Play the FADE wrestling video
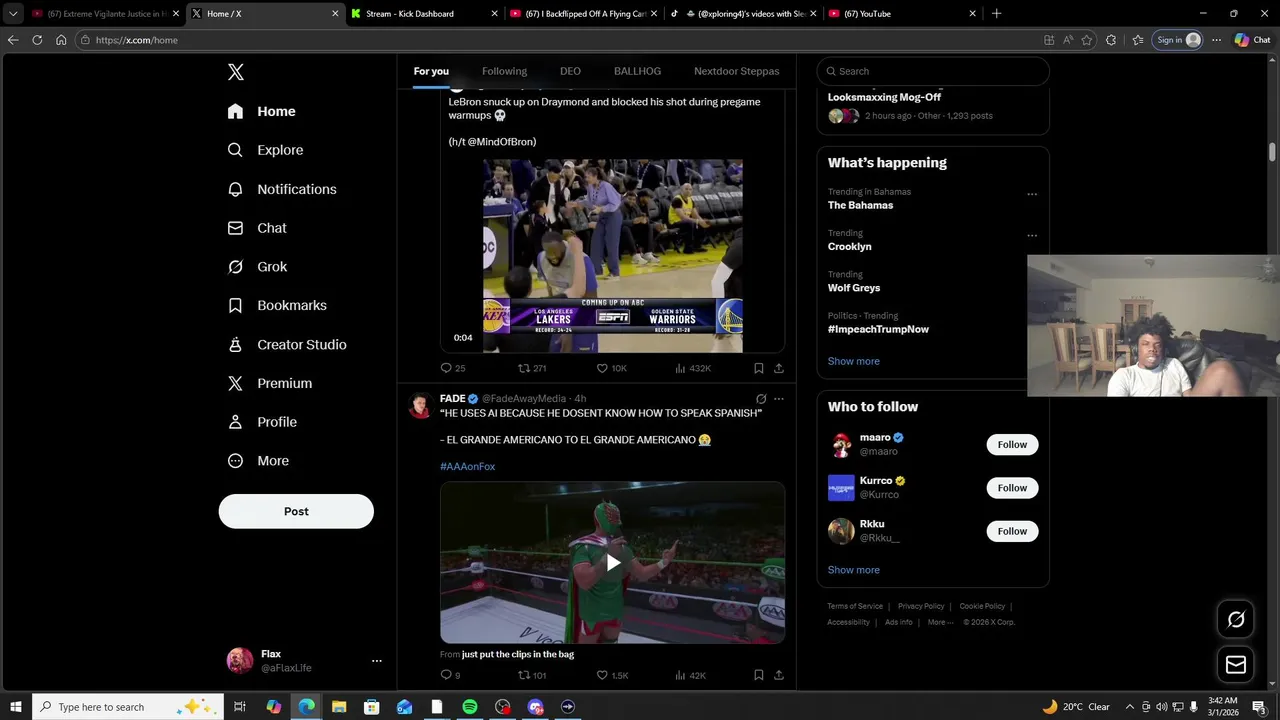The width and height of the screenshot is (1280, 720). click(612, 562)
